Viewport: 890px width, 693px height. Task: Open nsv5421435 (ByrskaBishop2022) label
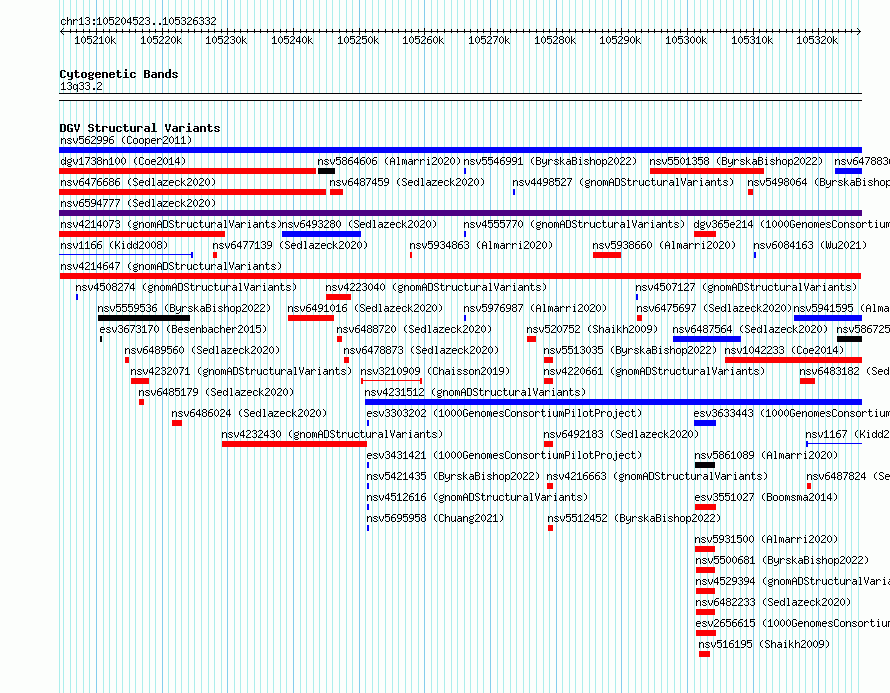453,476
